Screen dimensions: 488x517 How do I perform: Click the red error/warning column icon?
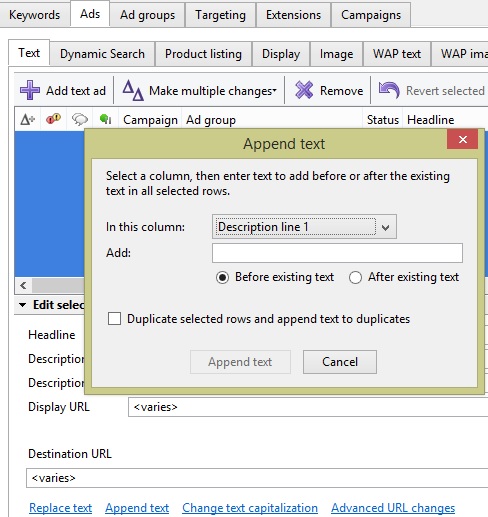click(53, 119)
